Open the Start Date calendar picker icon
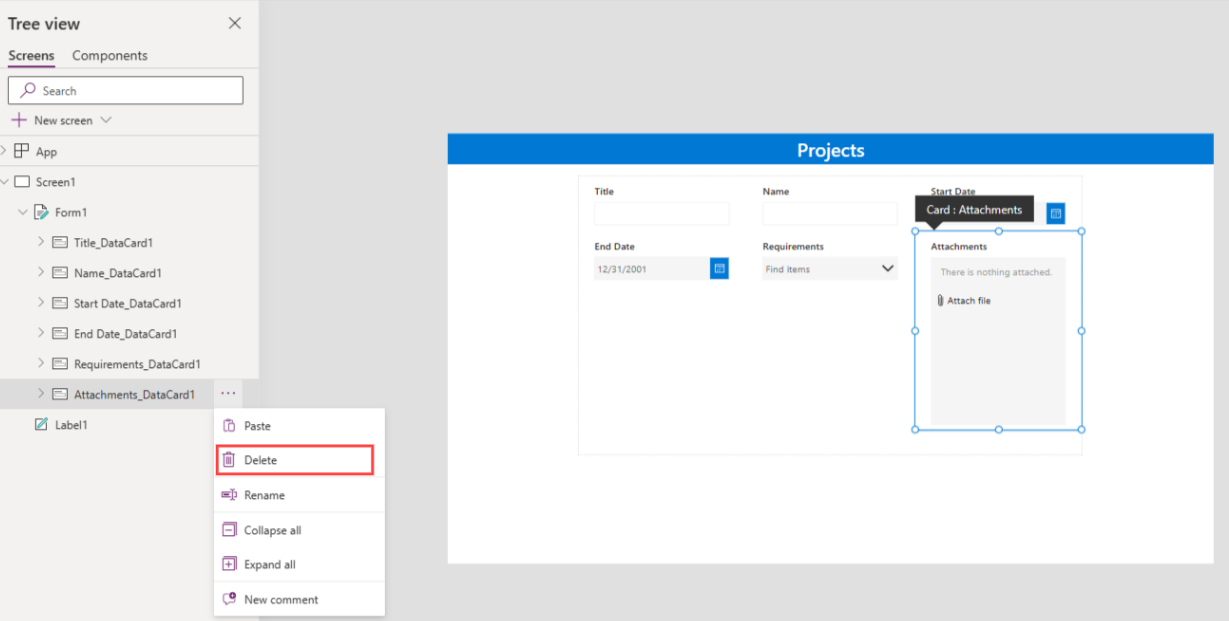This screenshot has width=1229, height=621. coord(1055,213)
